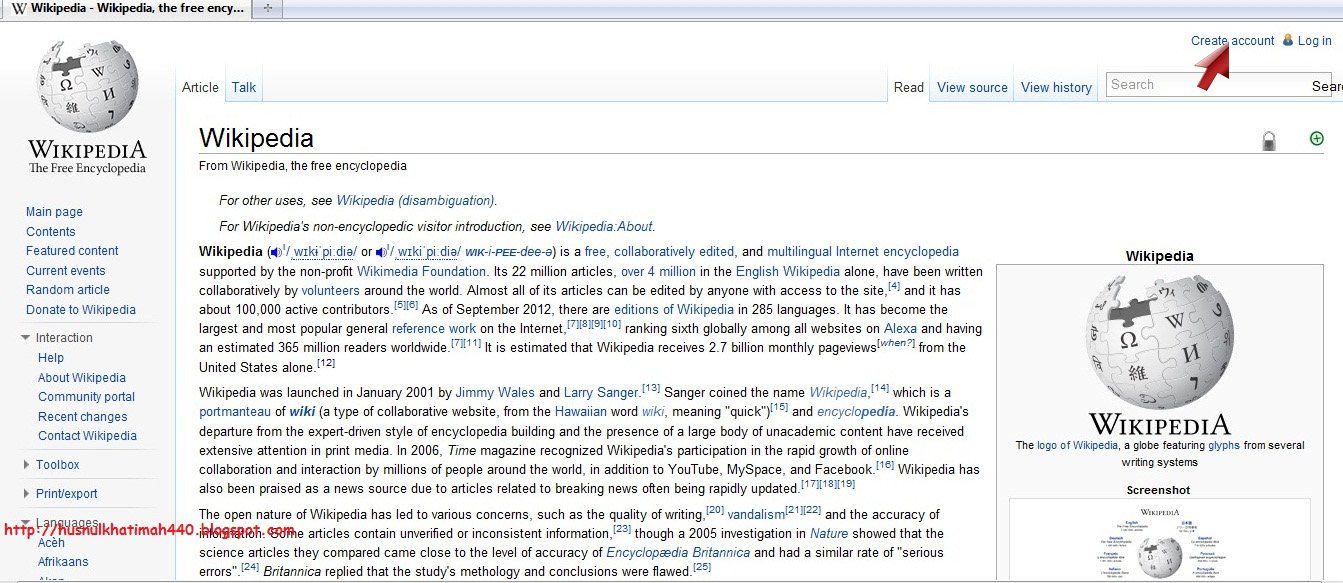Open a new browser tab with the plus button
This screenshot has height=583, width=1343.
click(266, 8)
